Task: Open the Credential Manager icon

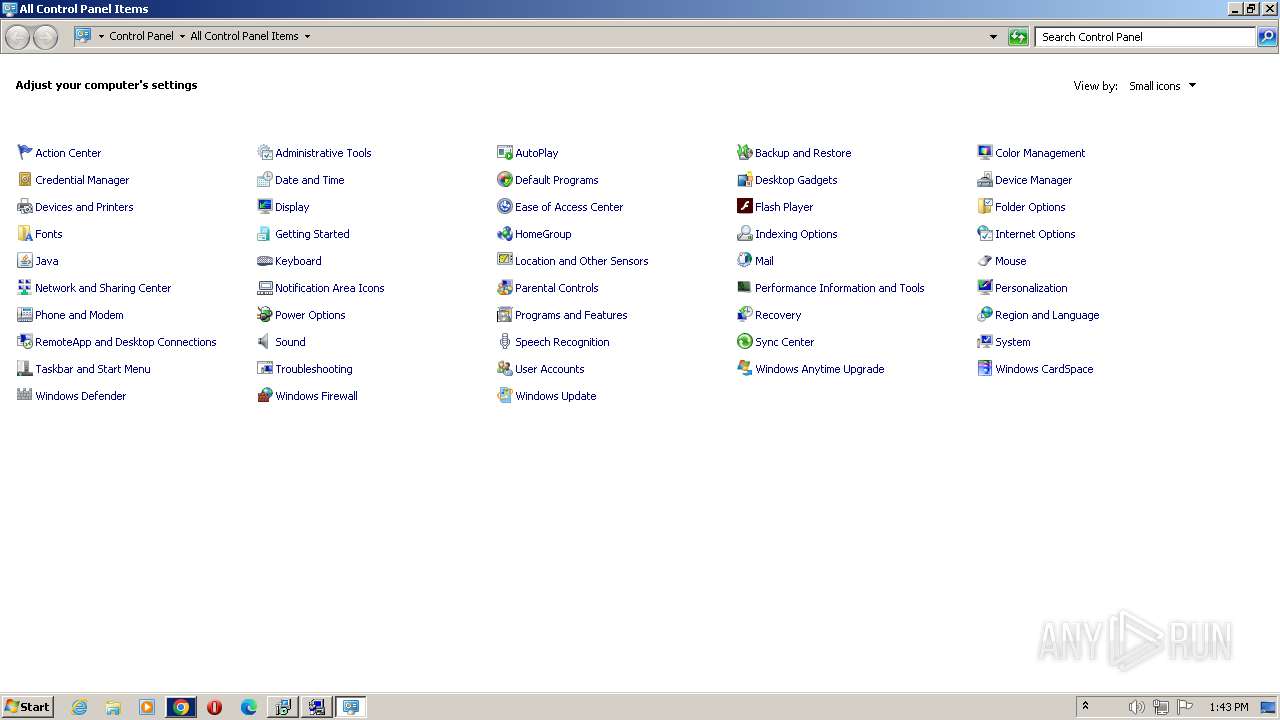Action: pyautogui.click(x=25, y=179)
